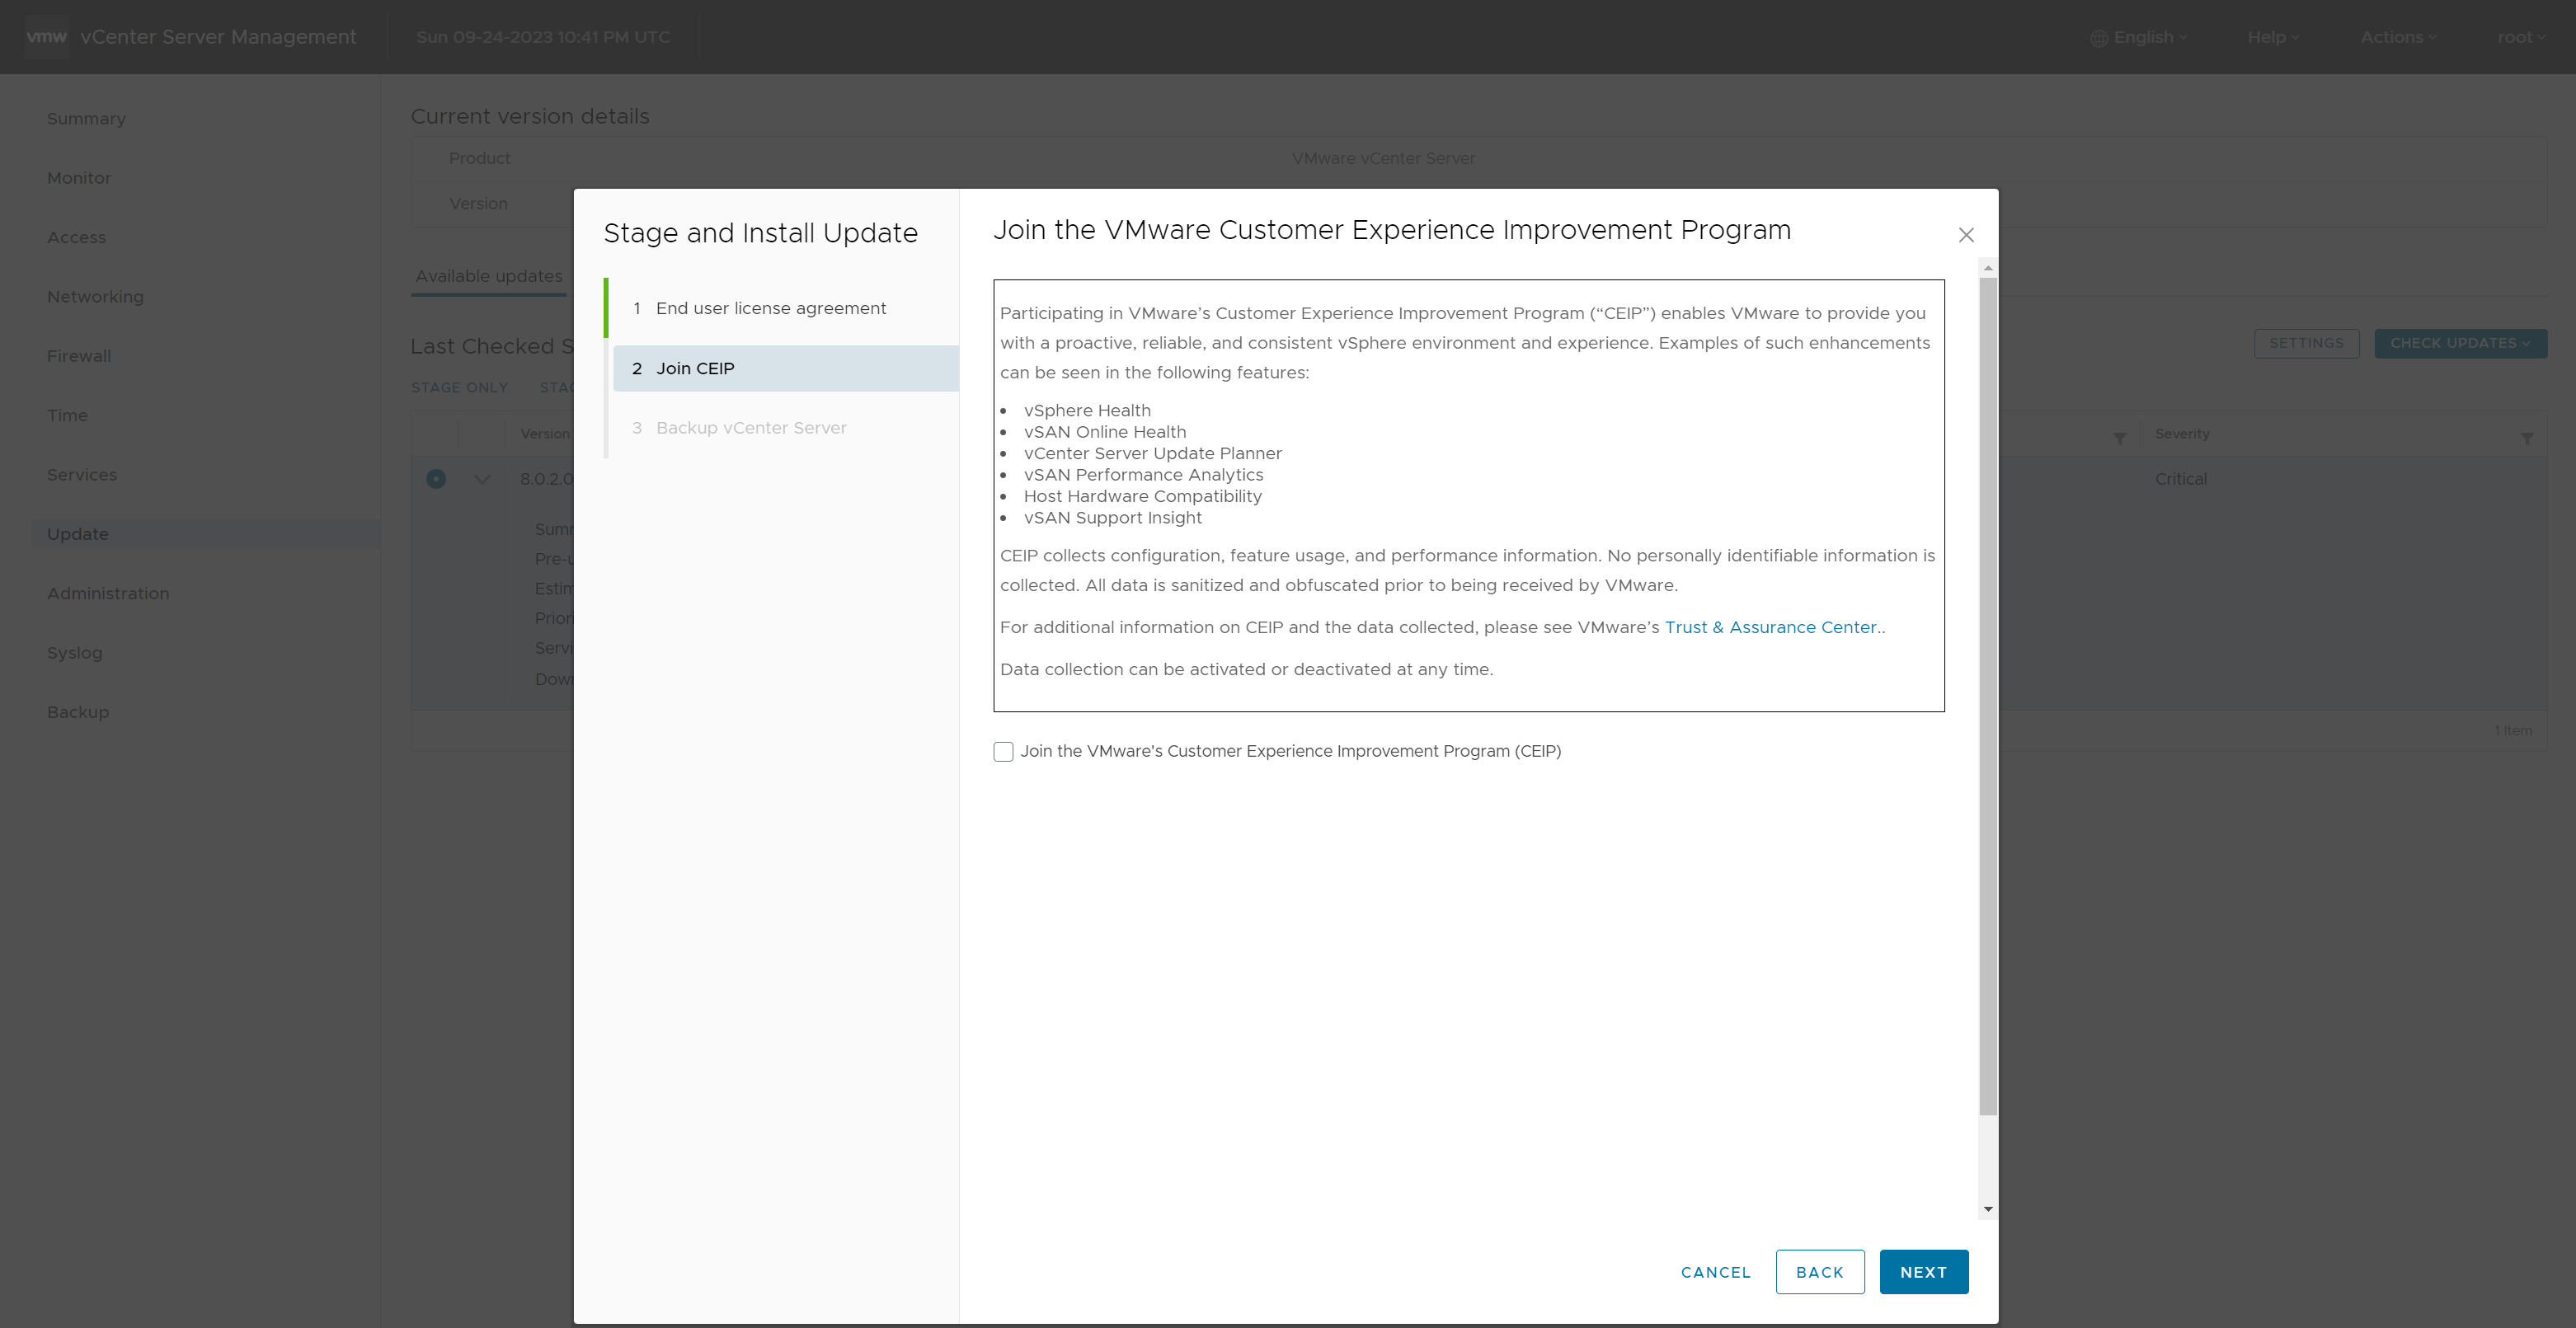This screenshot has width=2576, height=1328.
Task: Select the 8.0.2.0 update radio button
Action: click(436, 479)
